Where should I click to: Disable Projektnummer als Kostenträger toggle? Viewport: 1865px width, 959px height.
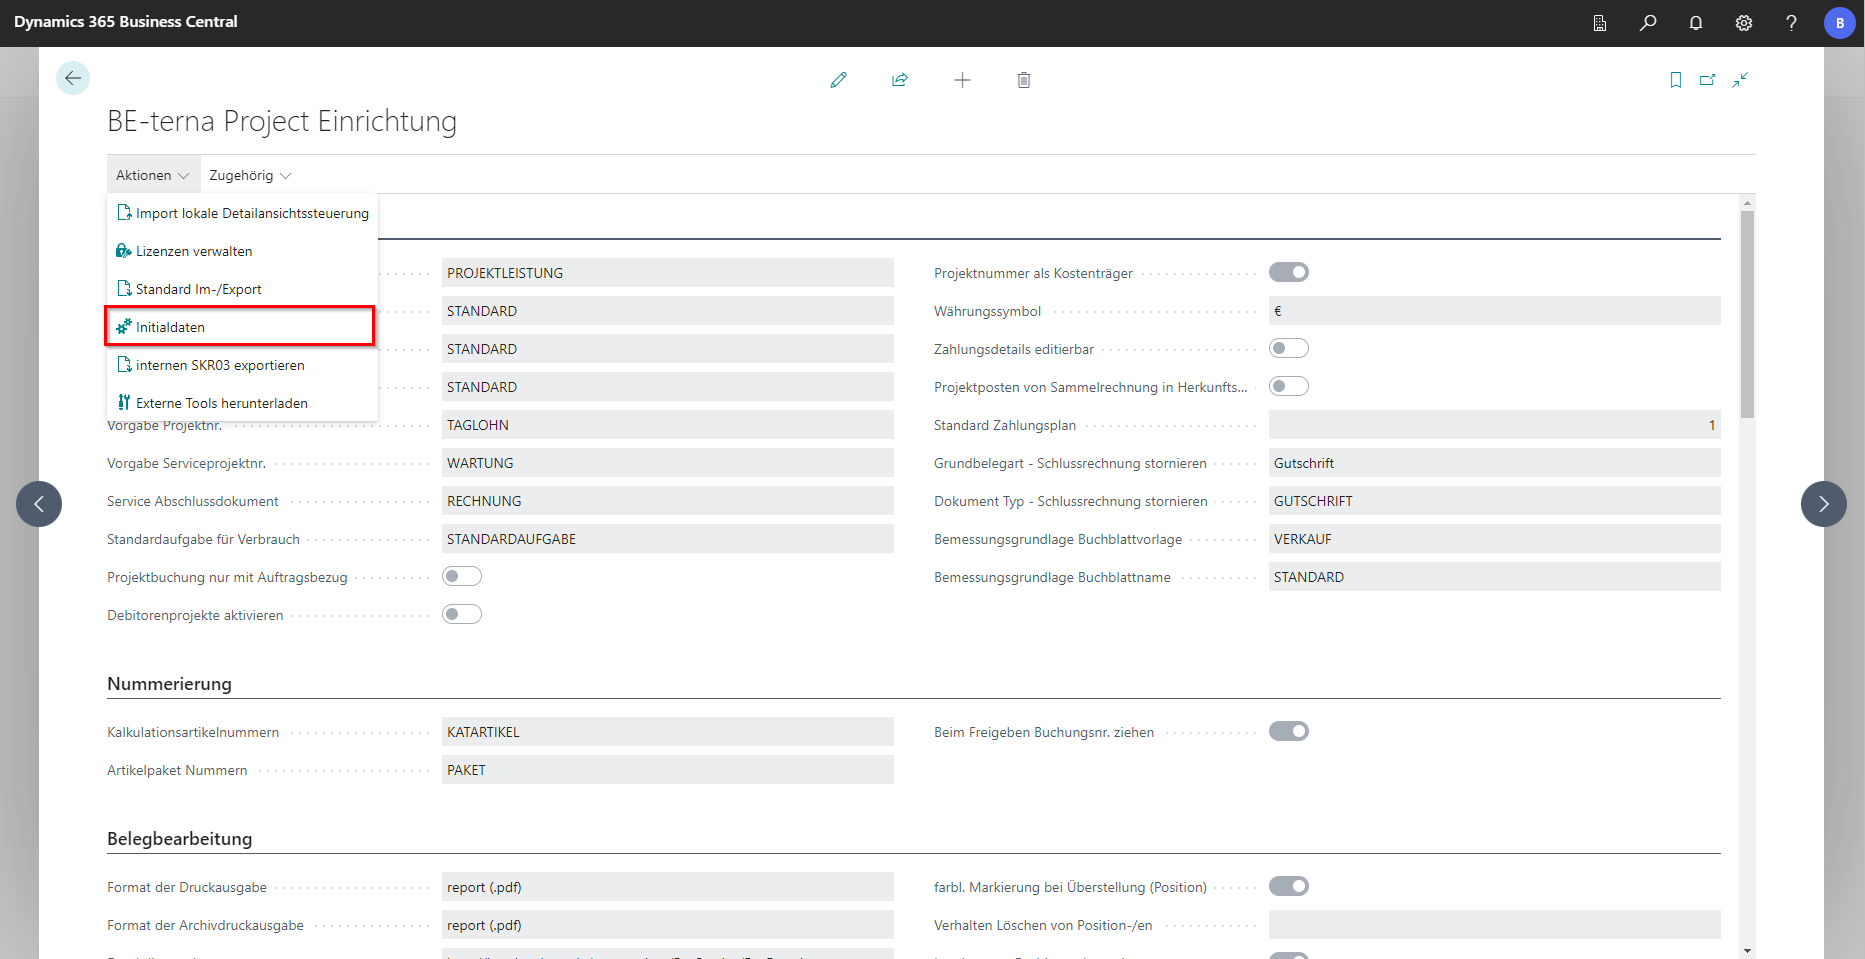click(x=1288, y=272)
